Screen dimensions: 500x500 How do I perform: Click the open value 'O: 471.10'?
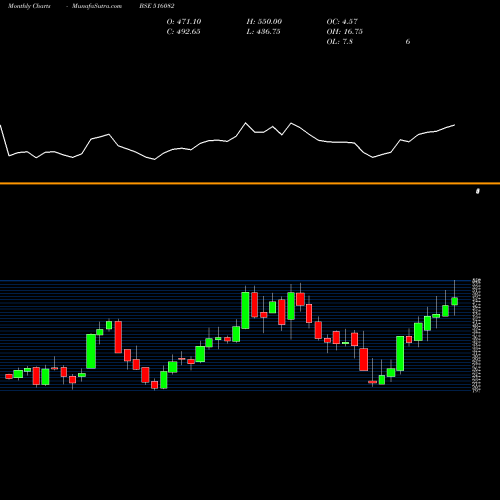(184, 22)
